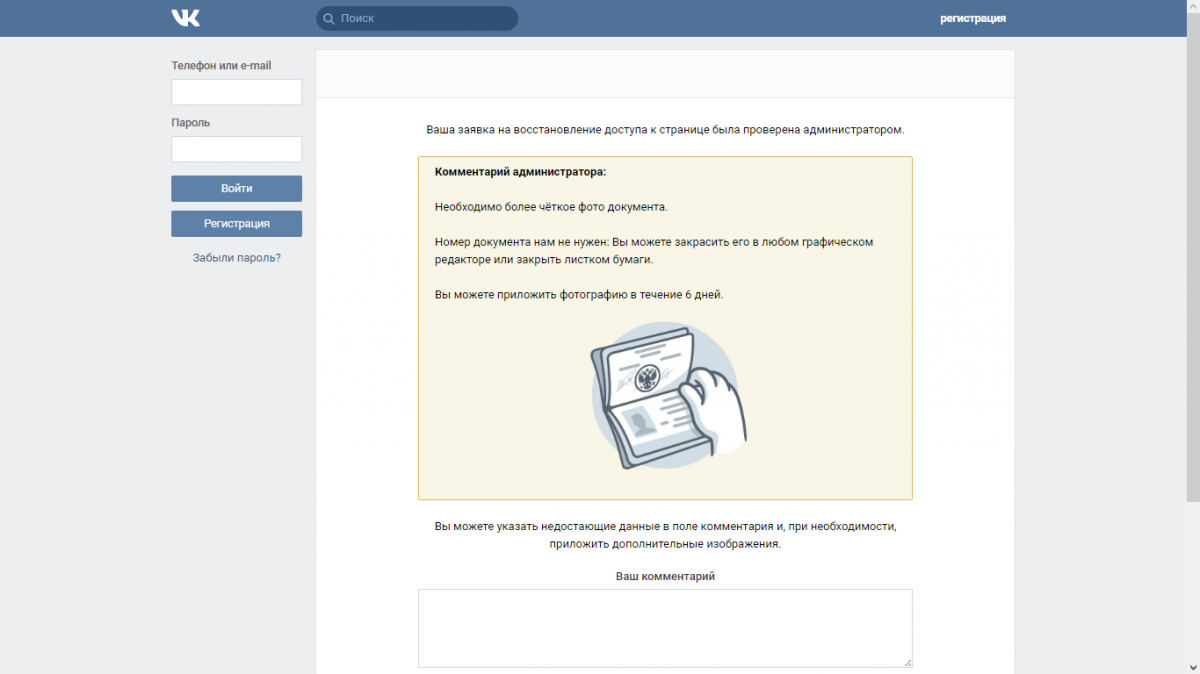
Task: Click text 'Вы можете приложить фотографию в течение 6 дней.'
Action: (x=579, y=295)
